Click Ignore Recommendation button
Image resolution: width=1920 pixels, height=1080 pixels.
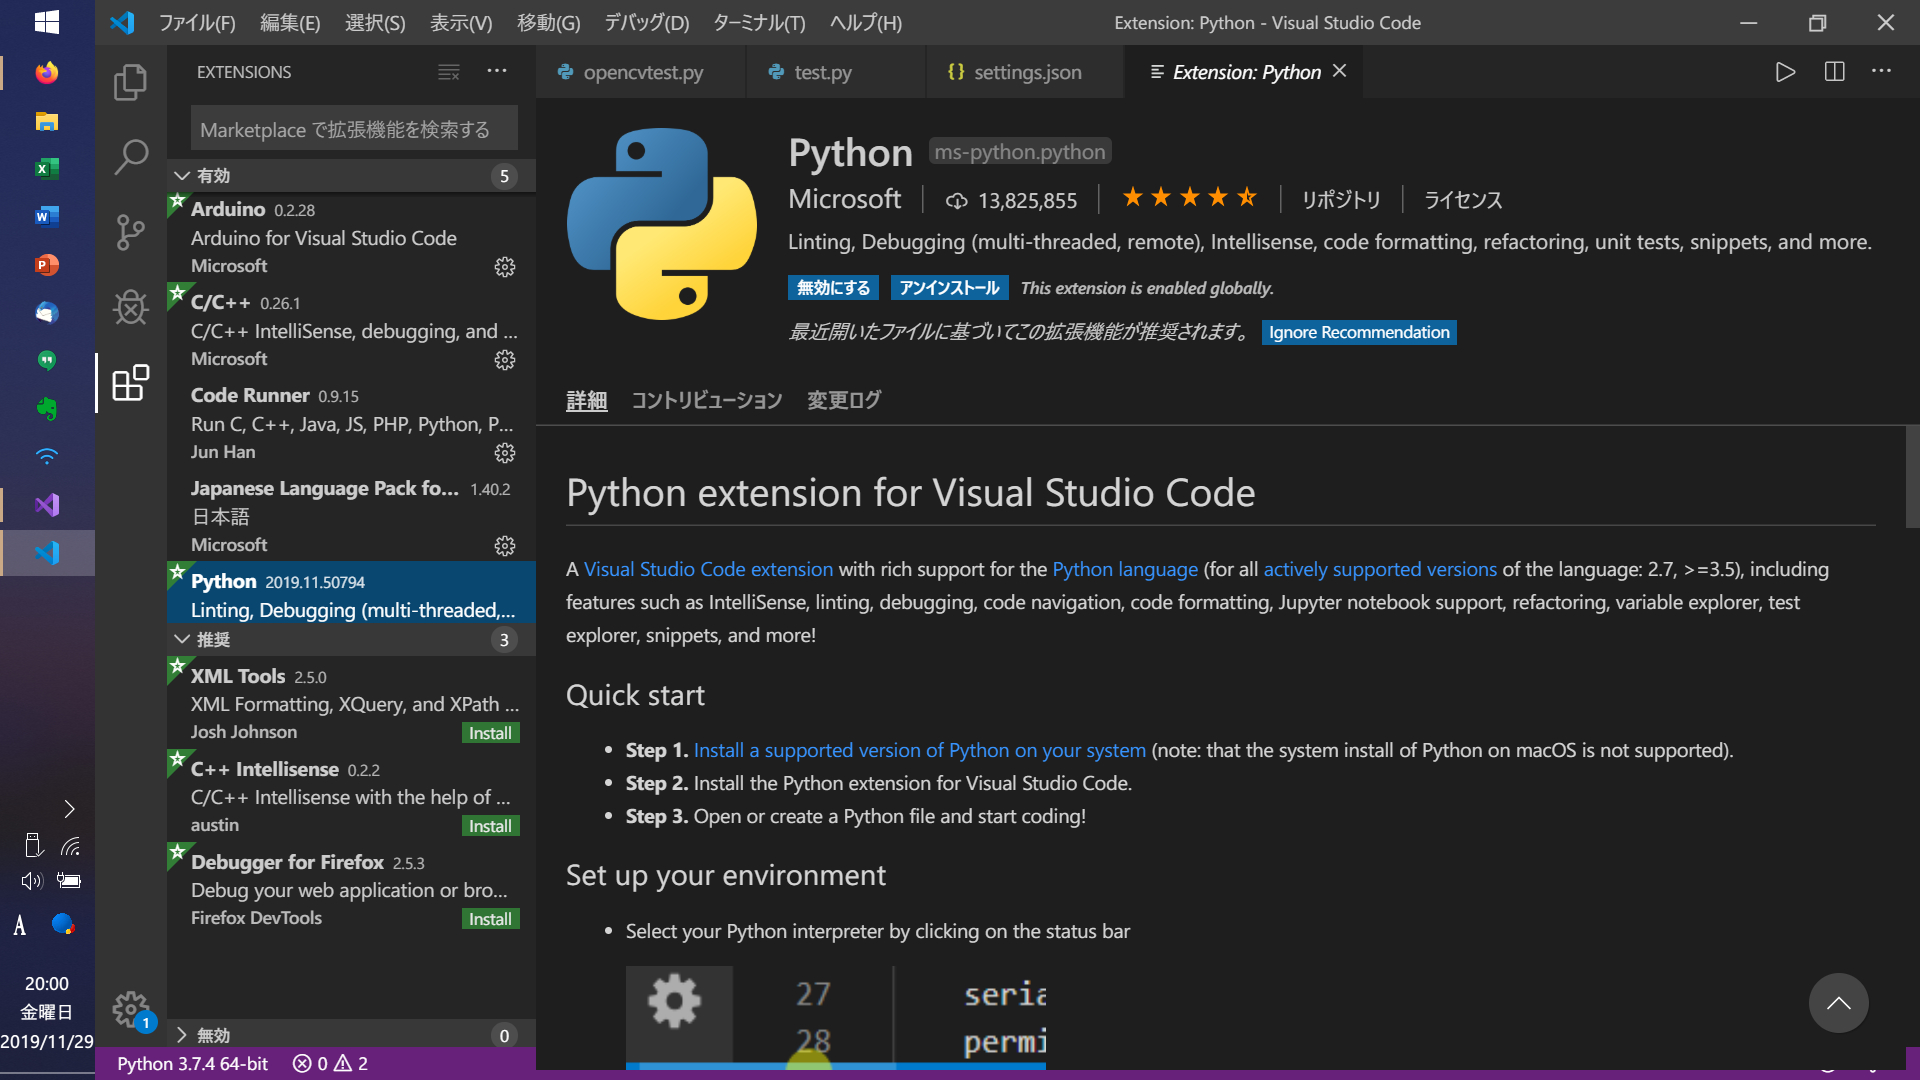point(1358,333)
